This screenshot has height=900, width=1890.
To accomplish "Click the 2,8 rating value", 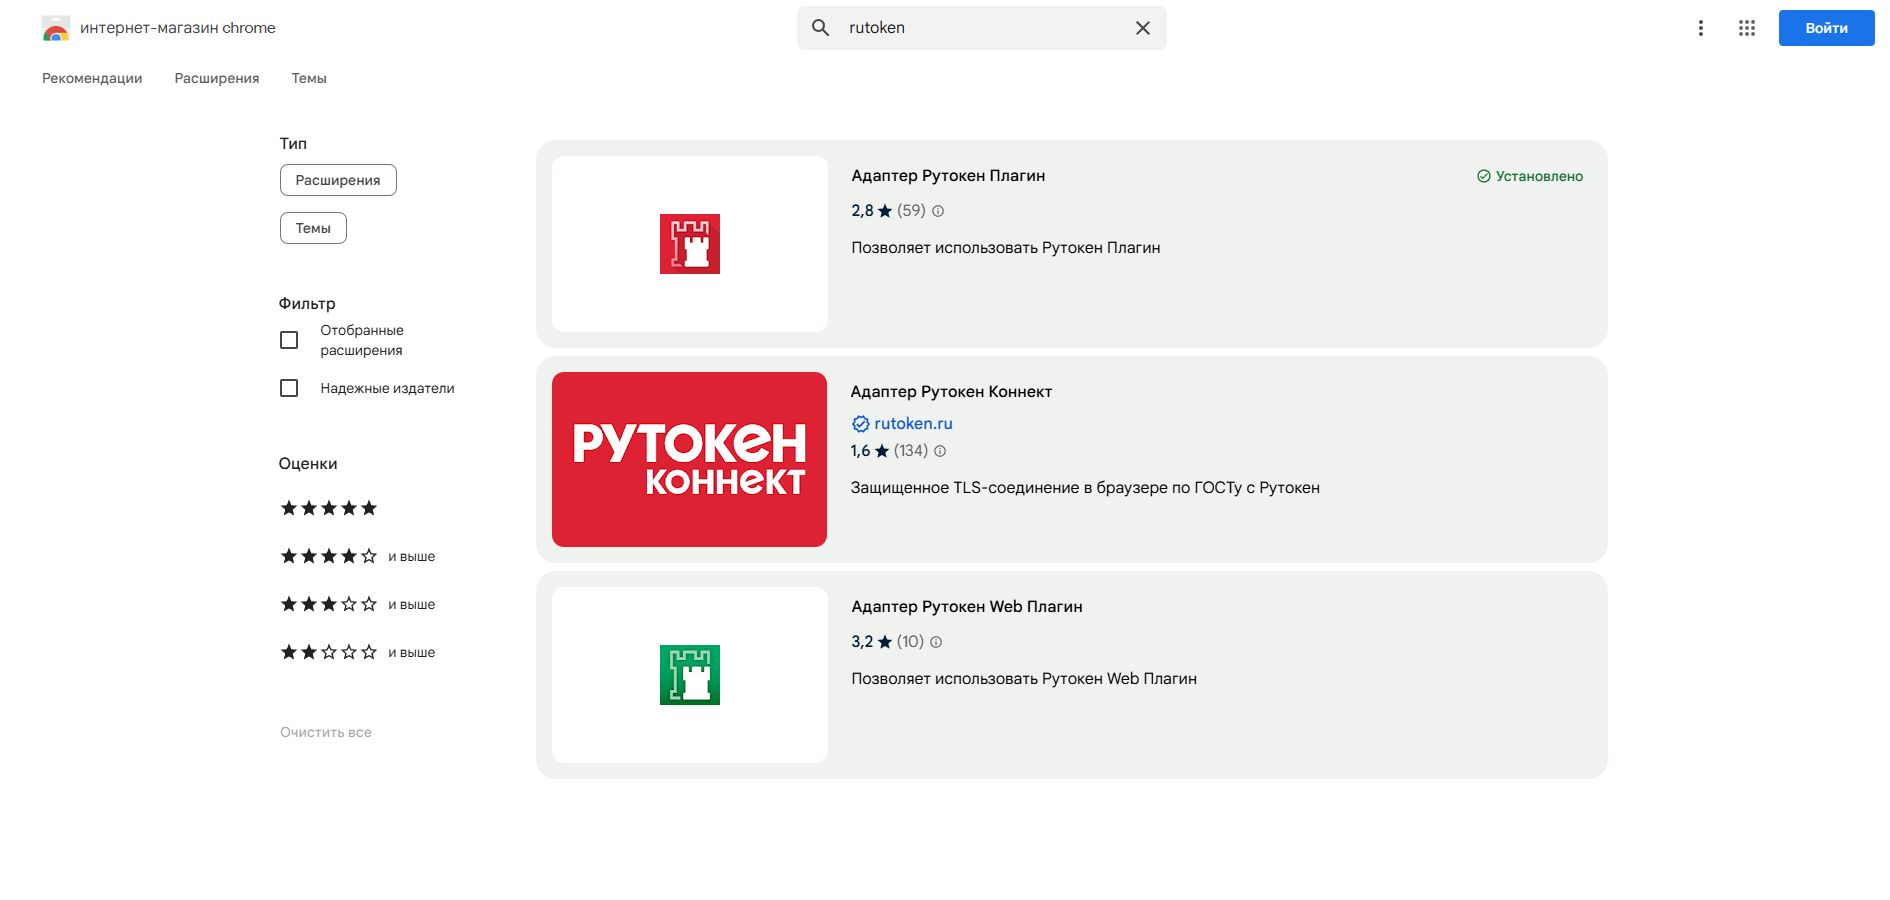I will (862, 211).
